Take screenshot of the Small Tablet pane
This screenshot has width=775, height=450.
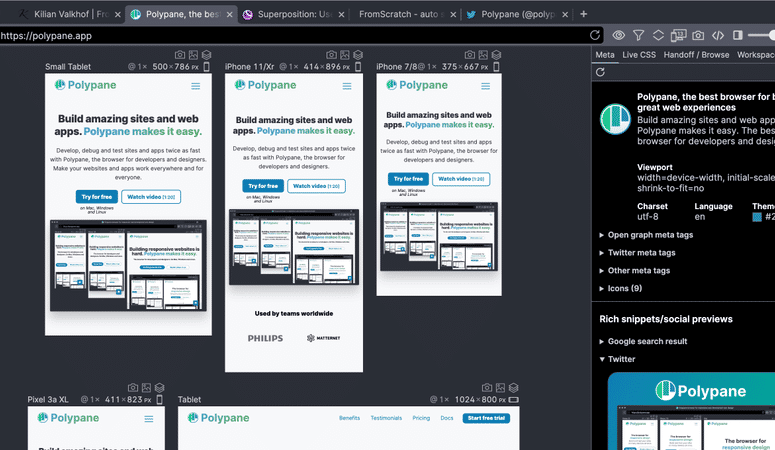click(x=180, y=55)
